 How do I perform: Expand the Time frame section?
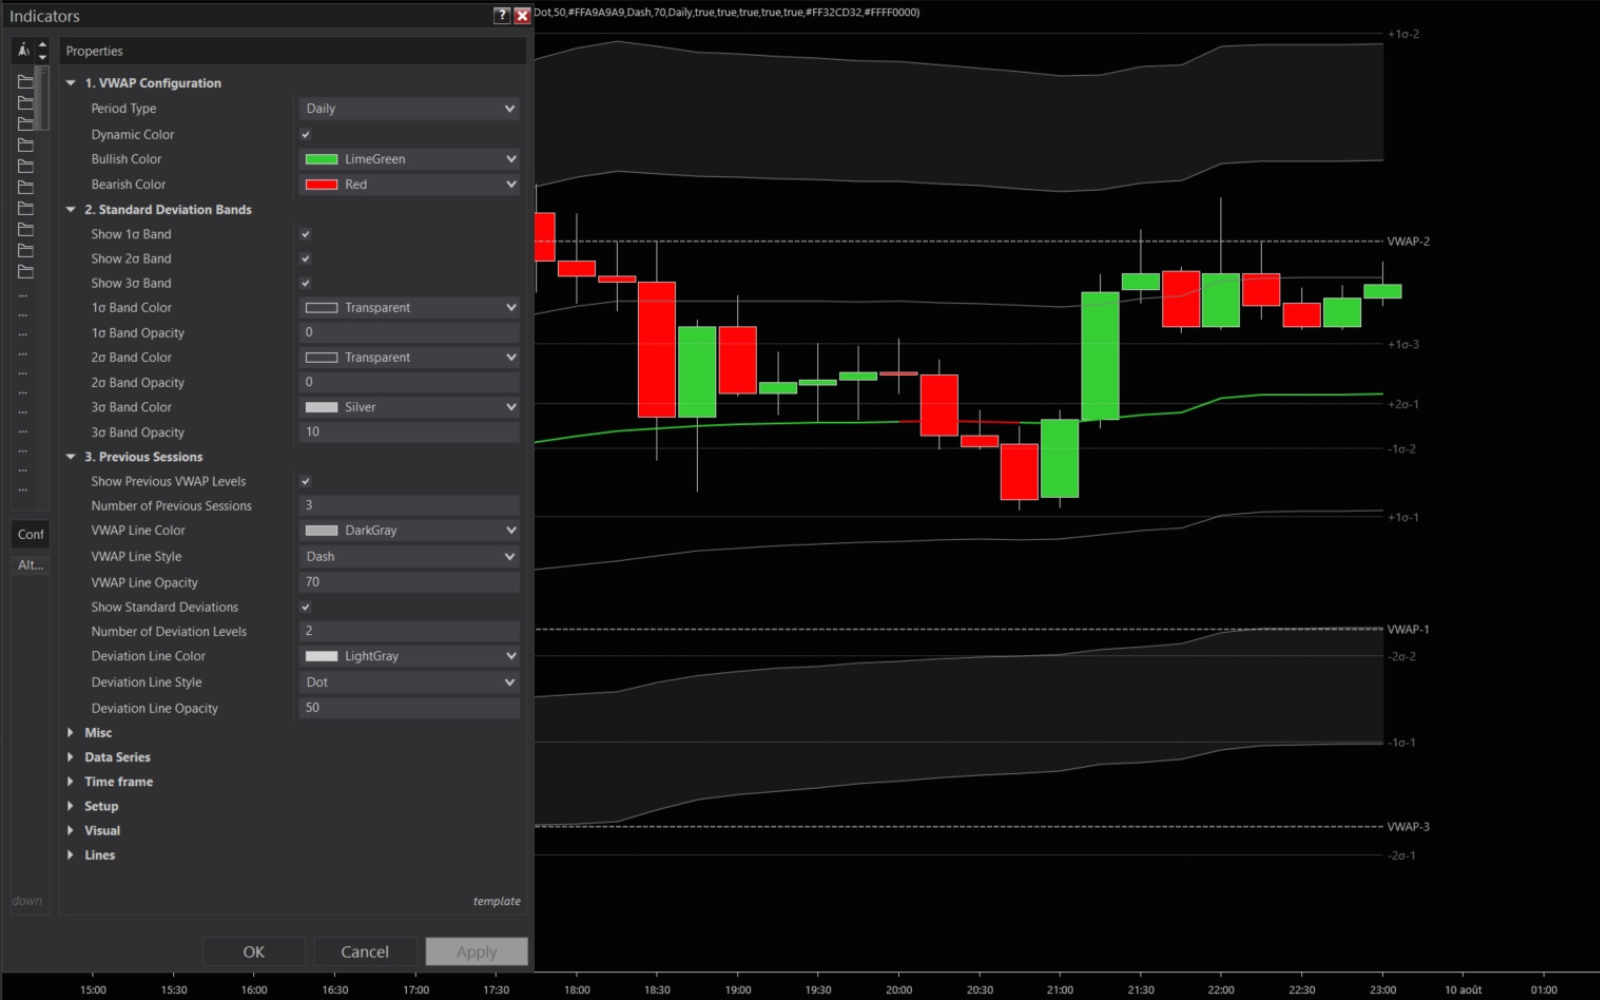(70, 781)
